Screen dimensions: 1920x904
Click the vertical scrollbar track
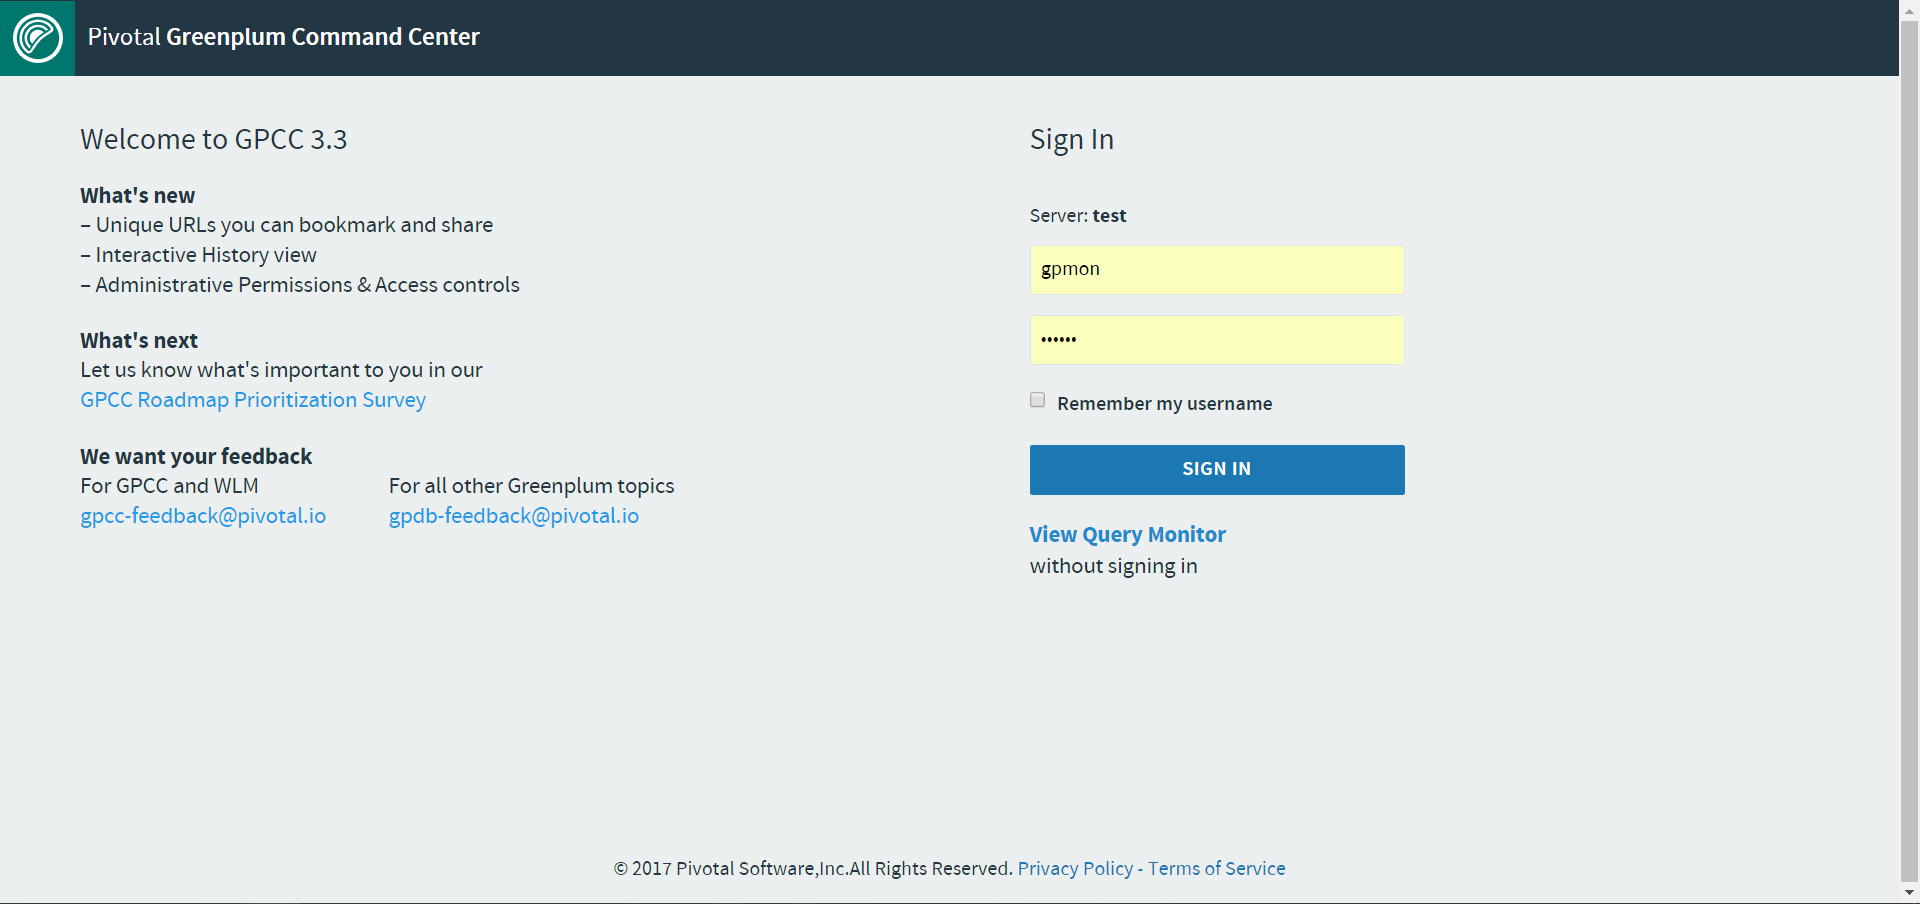[1909, 450]
